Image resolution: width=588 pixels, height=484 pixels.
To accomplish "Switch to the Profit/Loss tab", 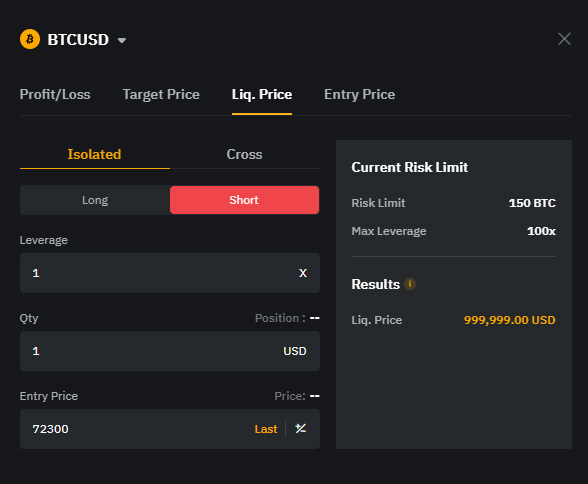I will [55, 94].
